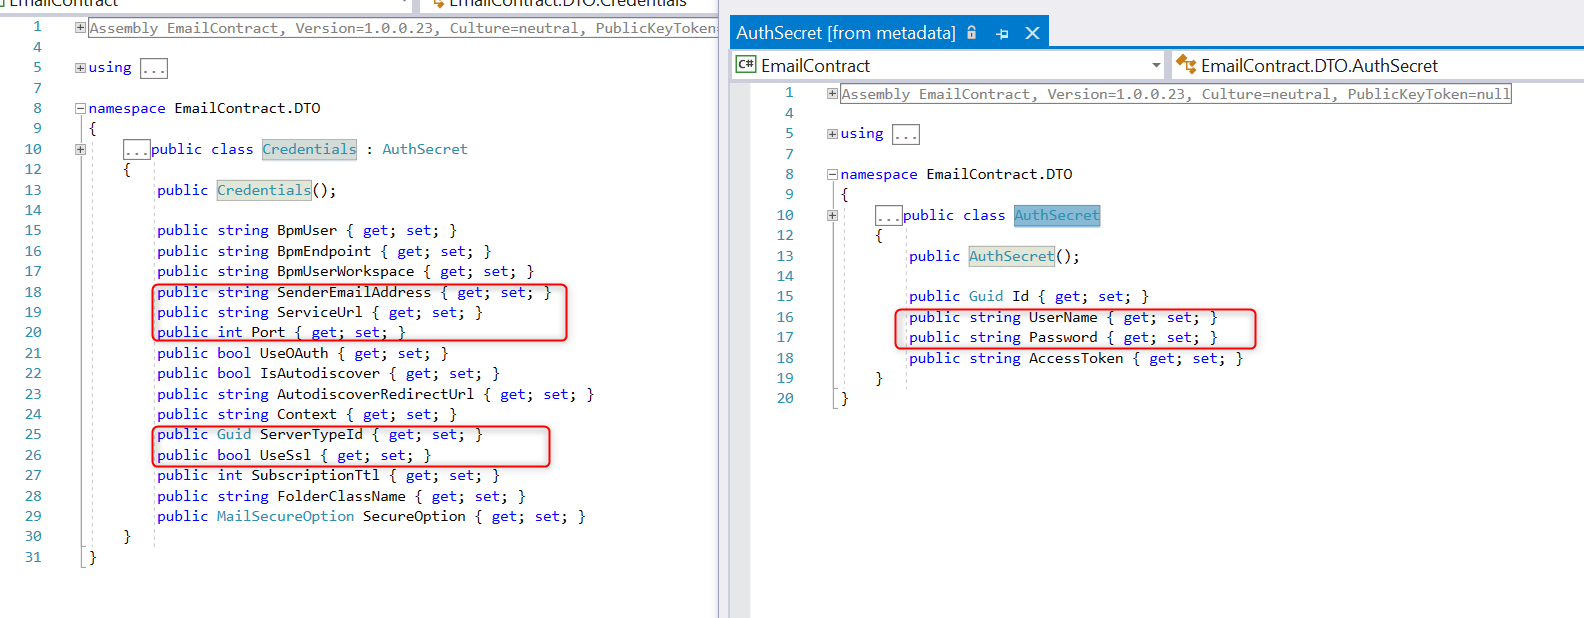Expand the using directives in left pane

(80, 68)
